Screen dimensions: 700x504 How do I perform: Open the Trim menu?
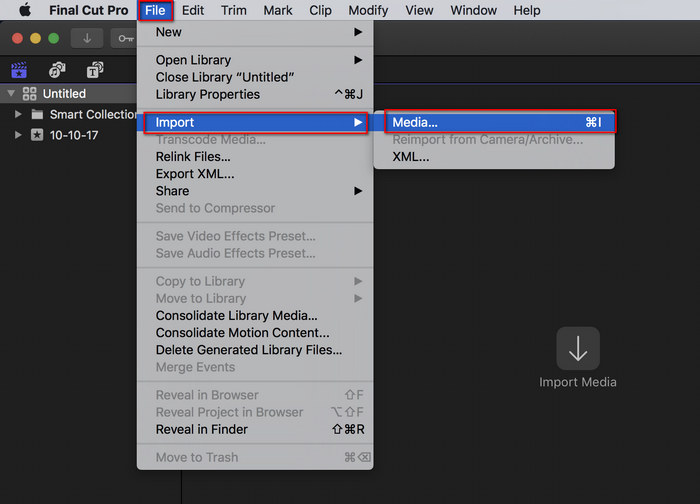click(x=234, y=10)
